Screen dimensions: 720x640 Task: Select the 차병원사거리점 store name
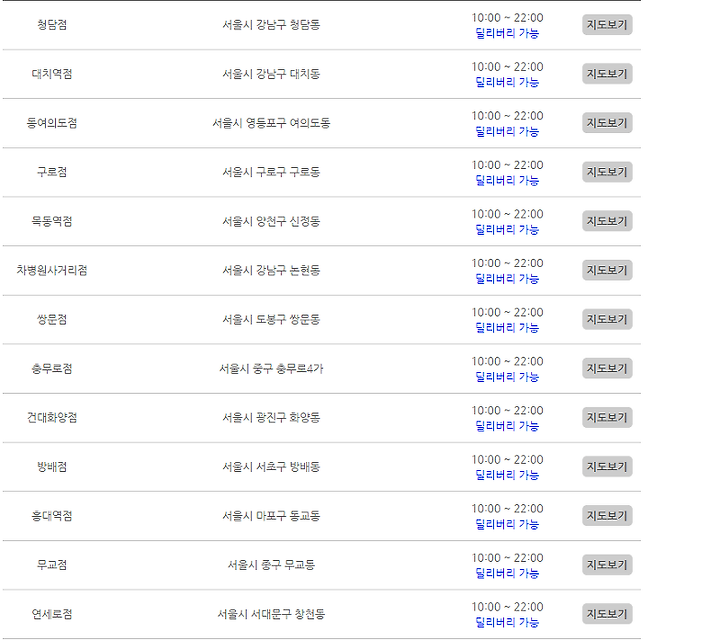52,270
